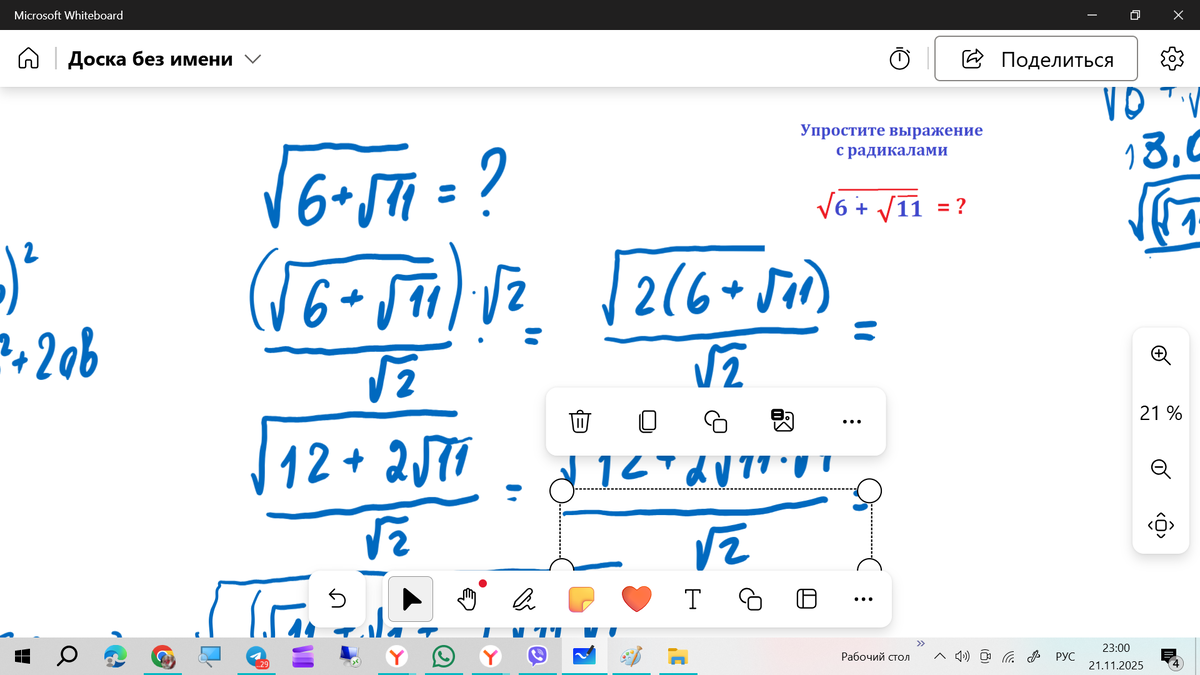Open Chrome from the taskbar
Image resolution: width=1200 pixels, height=675 pixels.
(162, 656)
